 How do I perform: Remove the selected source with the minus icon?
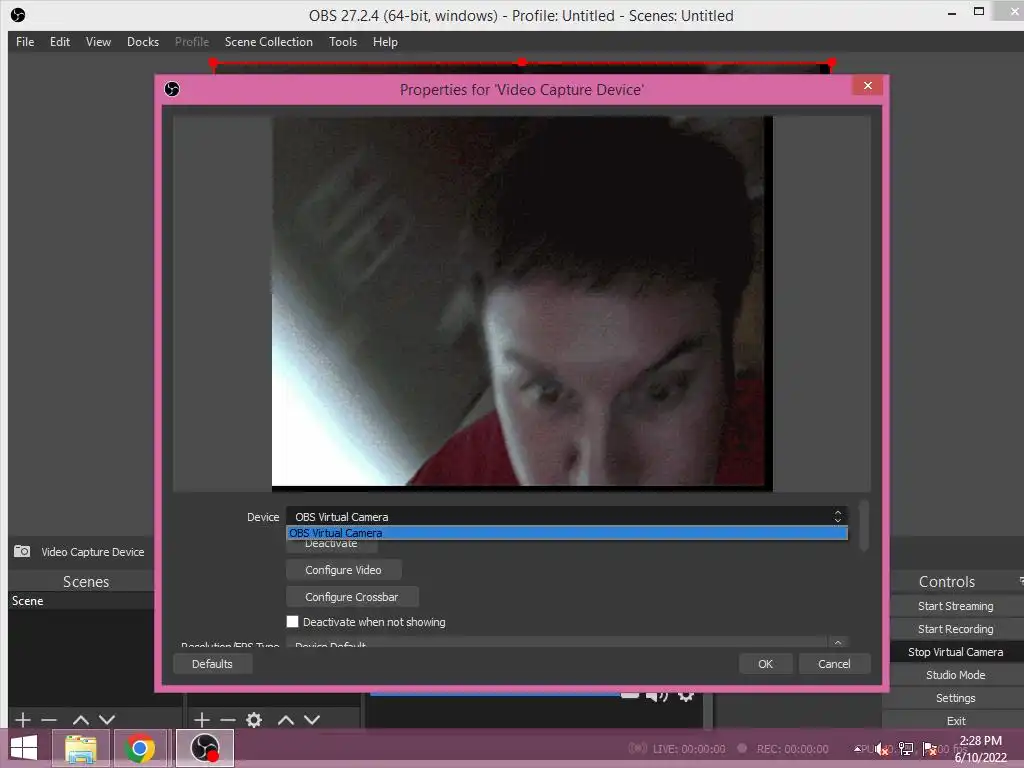coord(228,720)
